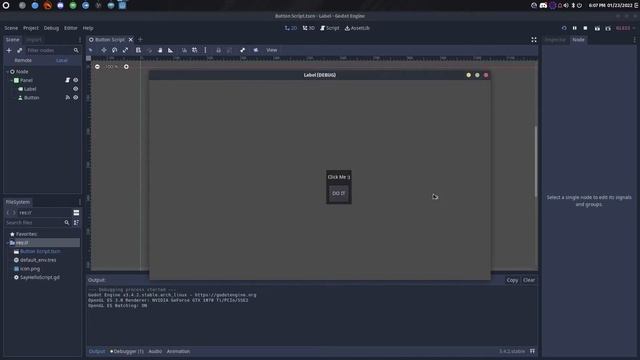Add a new node with the plus icon

point(9,50)
